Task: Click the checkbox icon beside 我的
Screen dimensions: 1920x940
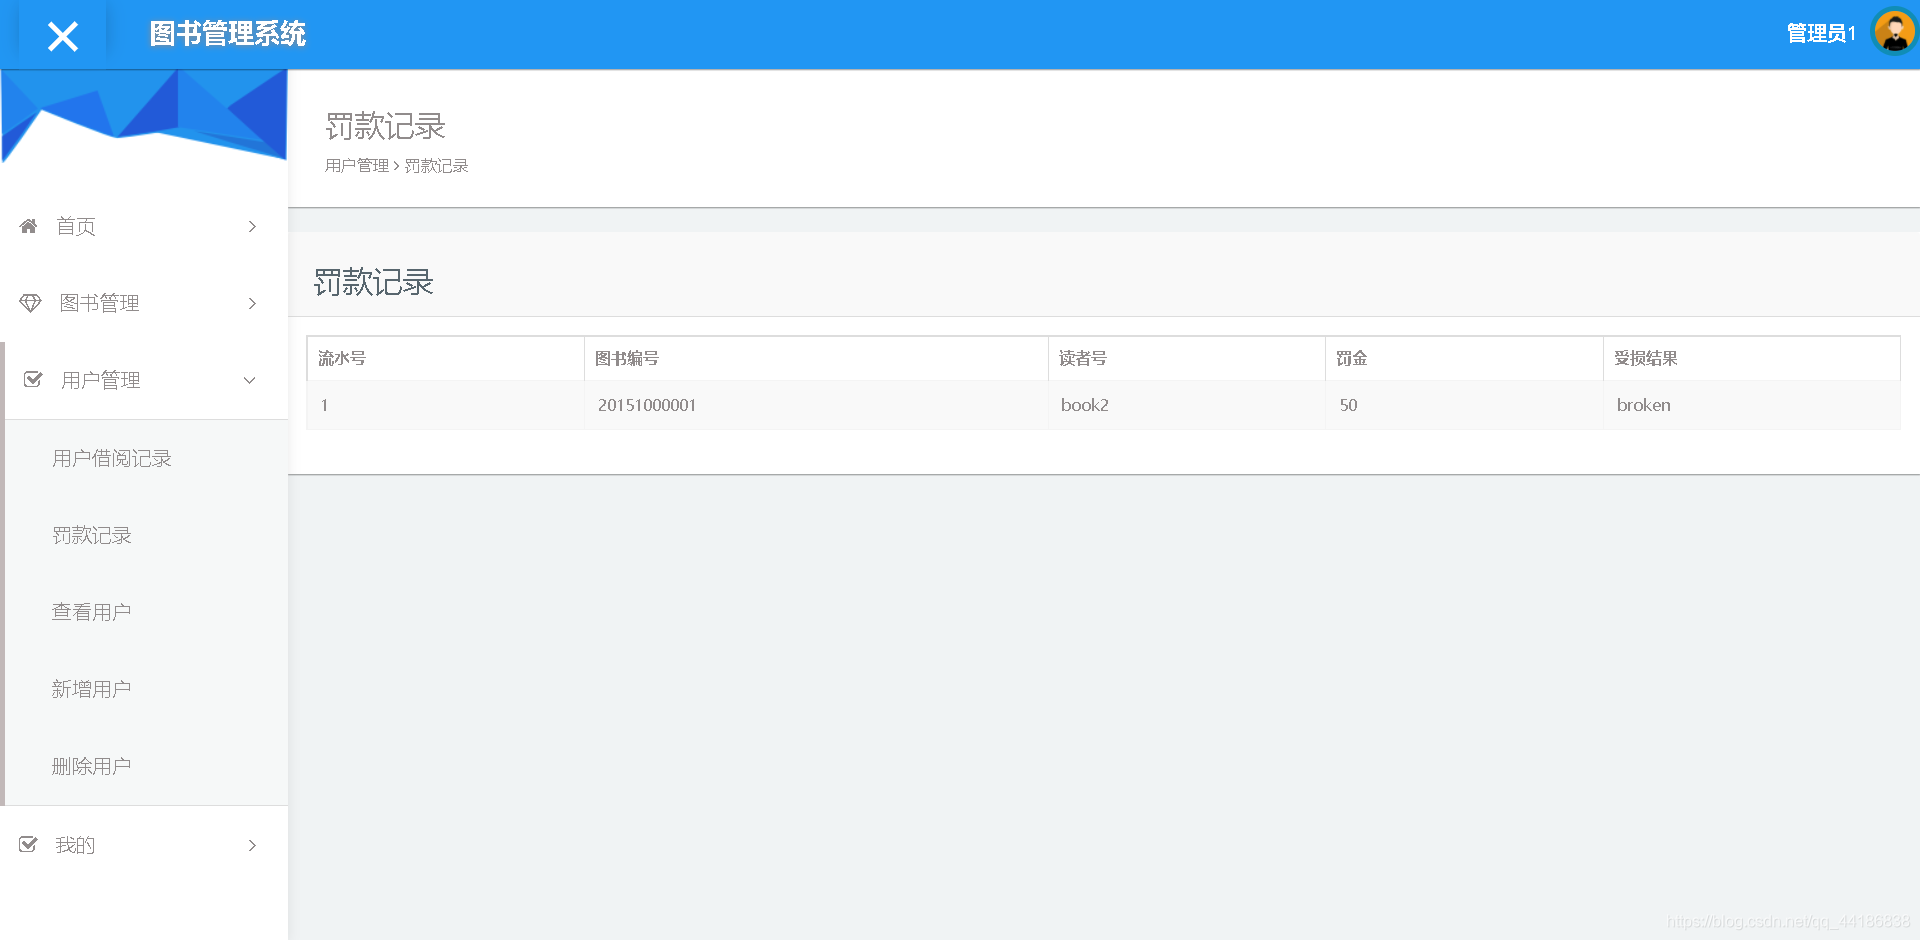Action: pos(29,845)
